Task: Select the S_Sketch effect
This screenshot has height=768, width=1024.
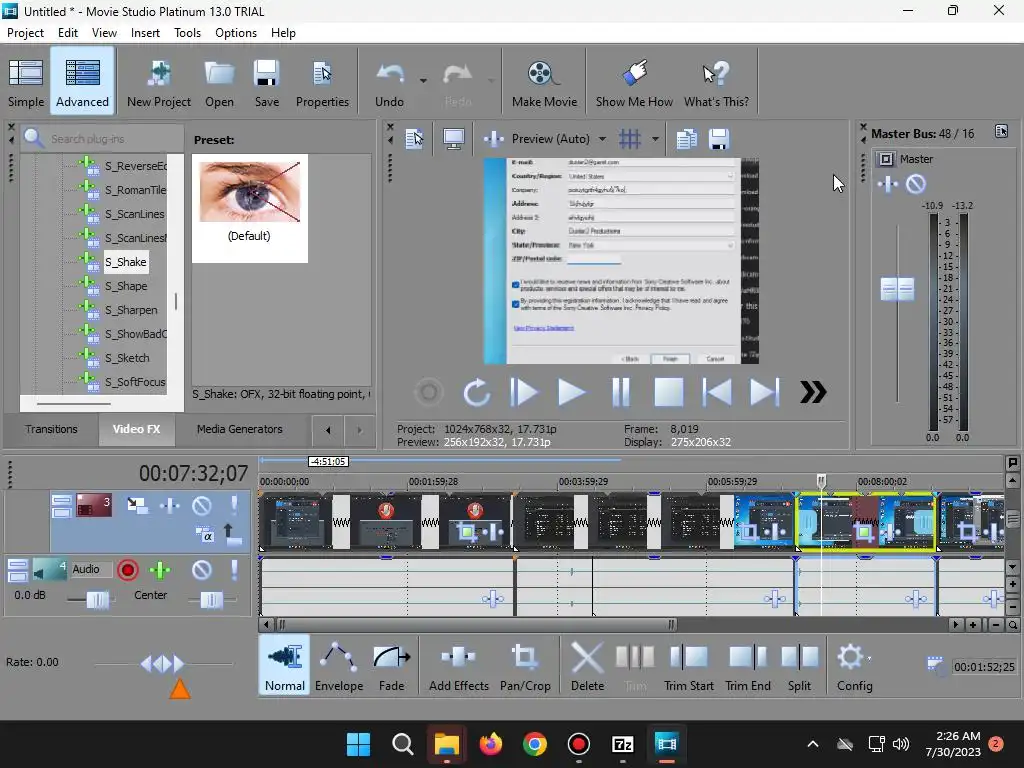Action: pyautogui.click(x=127, y=358)
